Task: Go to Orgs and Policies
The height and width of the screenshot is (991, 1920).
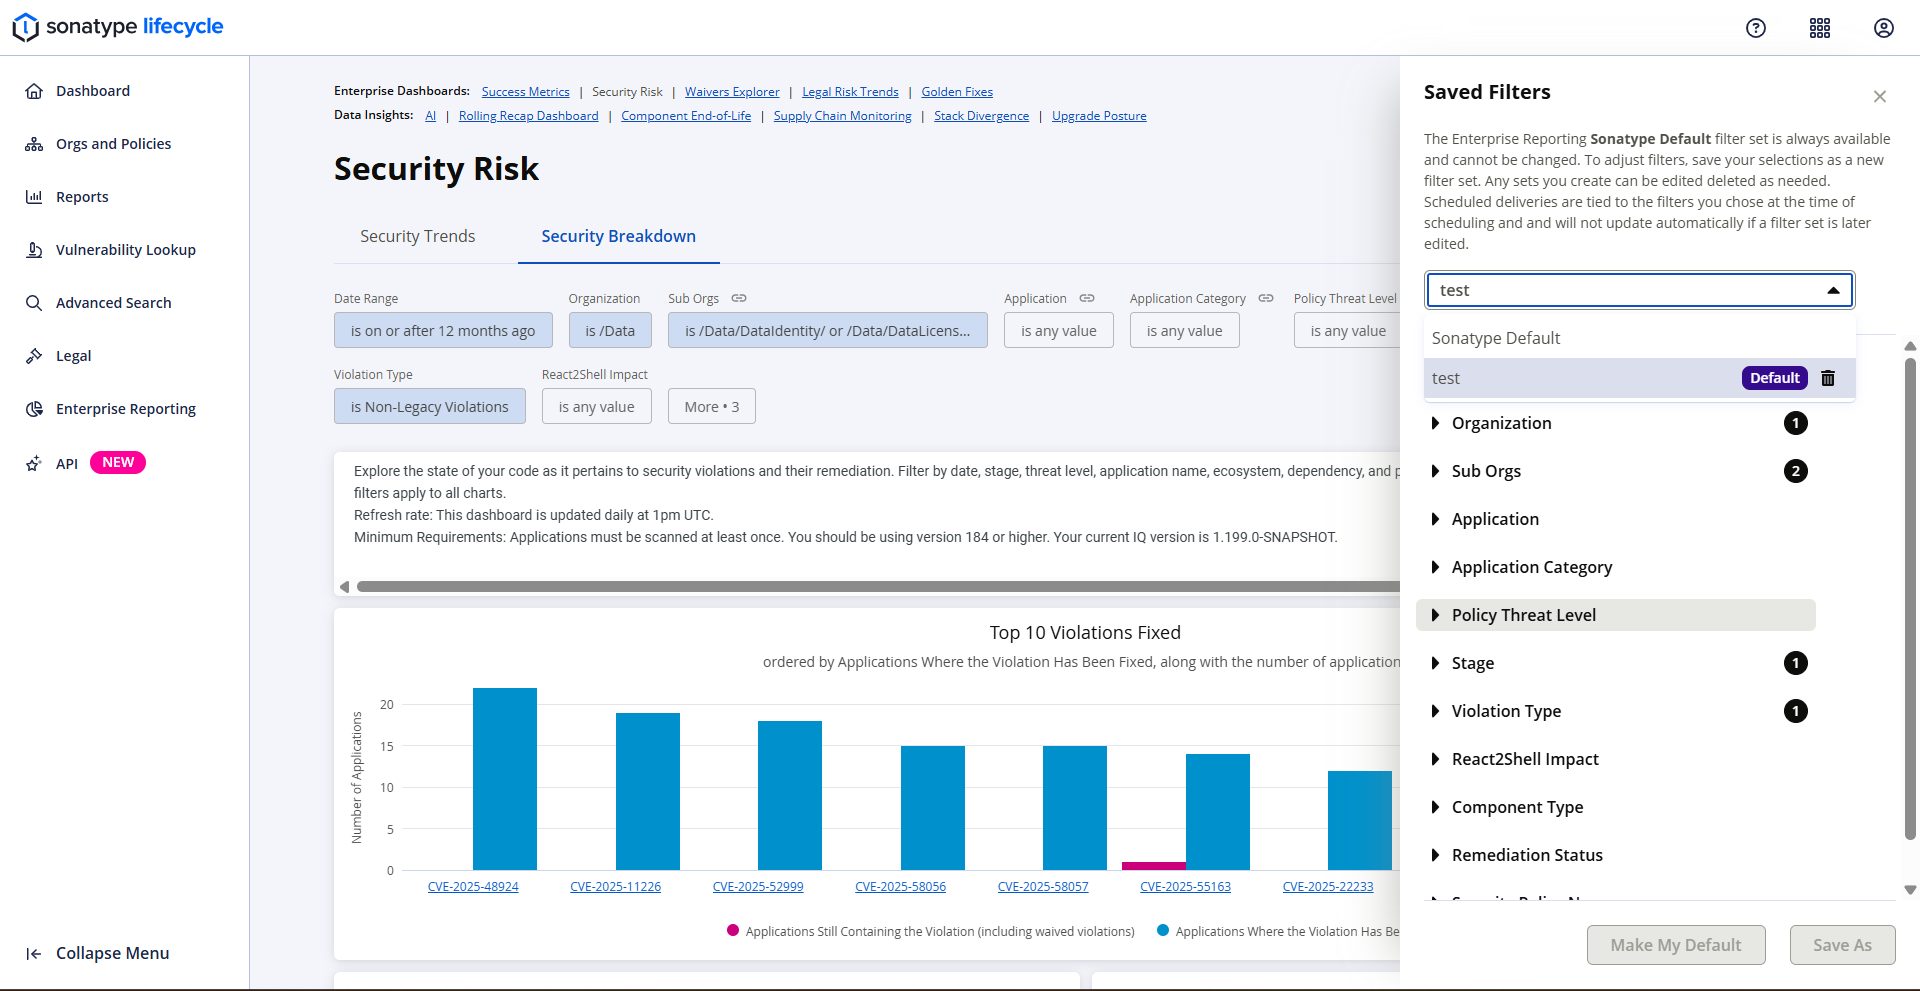Action: pos(113,144)
